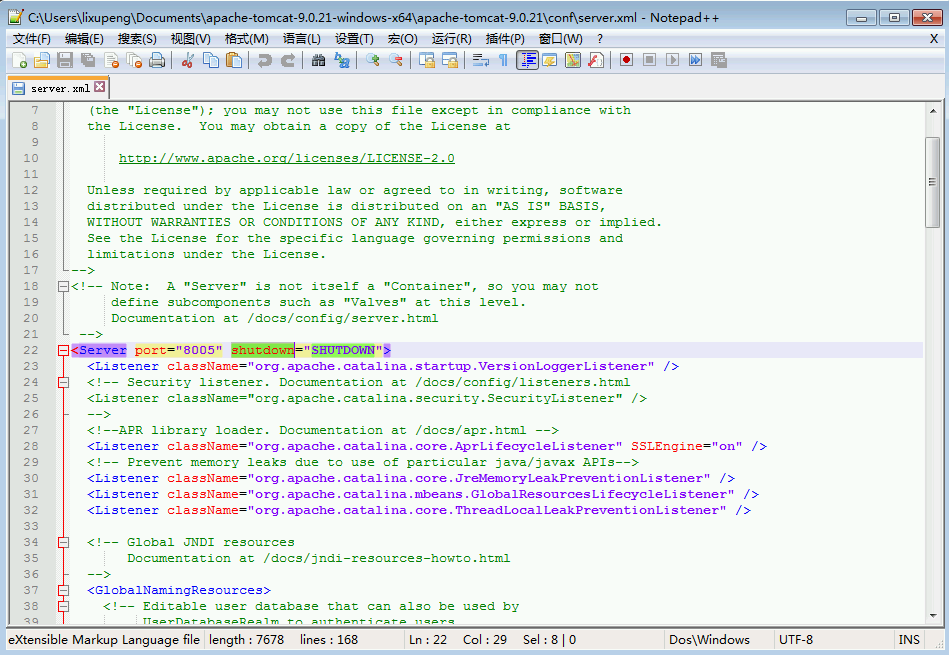Open the 文件(F) menu
Image resolution: width=949 pixels, height=655 pixels.
tap(32, 39)
